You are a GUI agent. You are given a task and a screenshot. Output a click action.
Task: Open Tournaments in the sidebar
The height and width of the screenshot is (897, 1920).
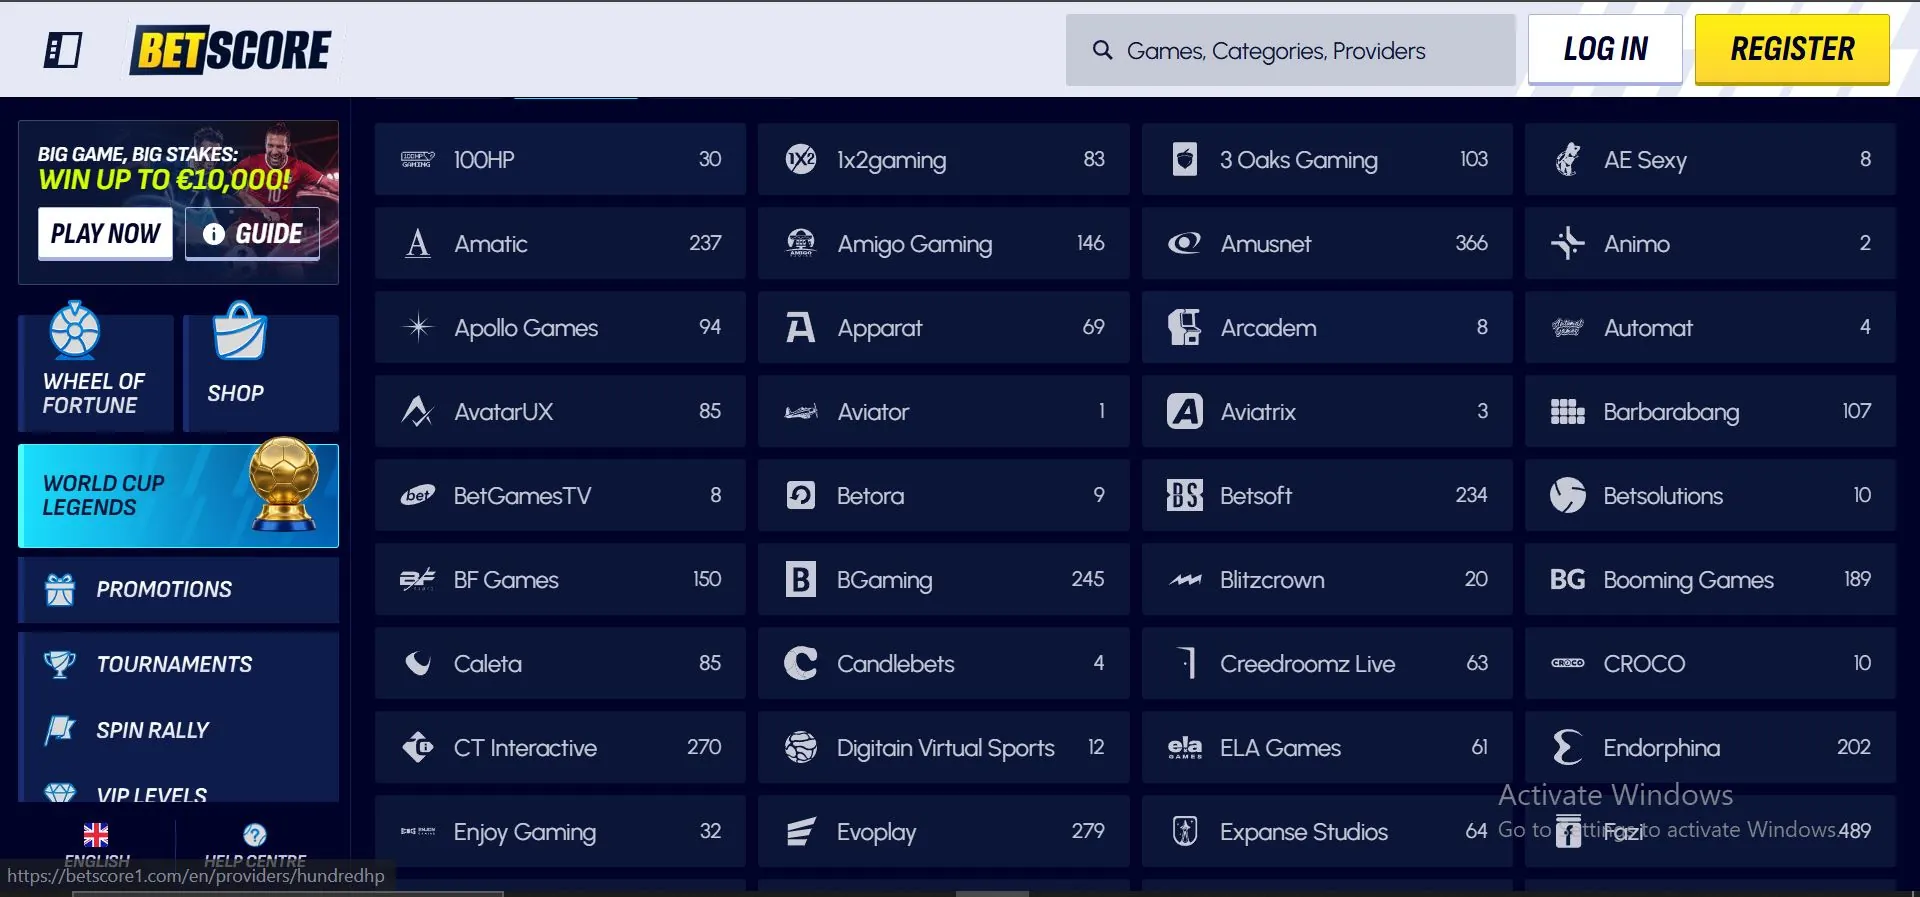(x=178, y=664)
